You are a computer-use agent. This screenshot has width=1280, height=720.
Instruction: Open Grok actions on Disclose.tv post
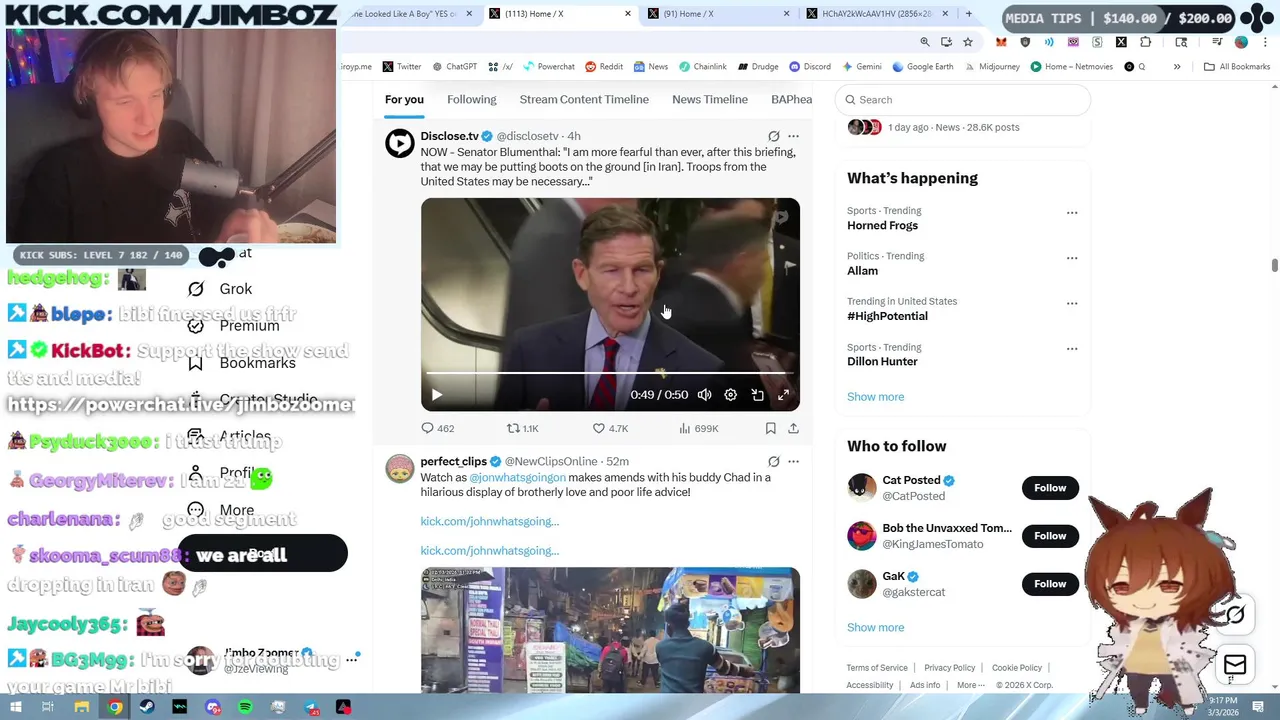point(773,136)
